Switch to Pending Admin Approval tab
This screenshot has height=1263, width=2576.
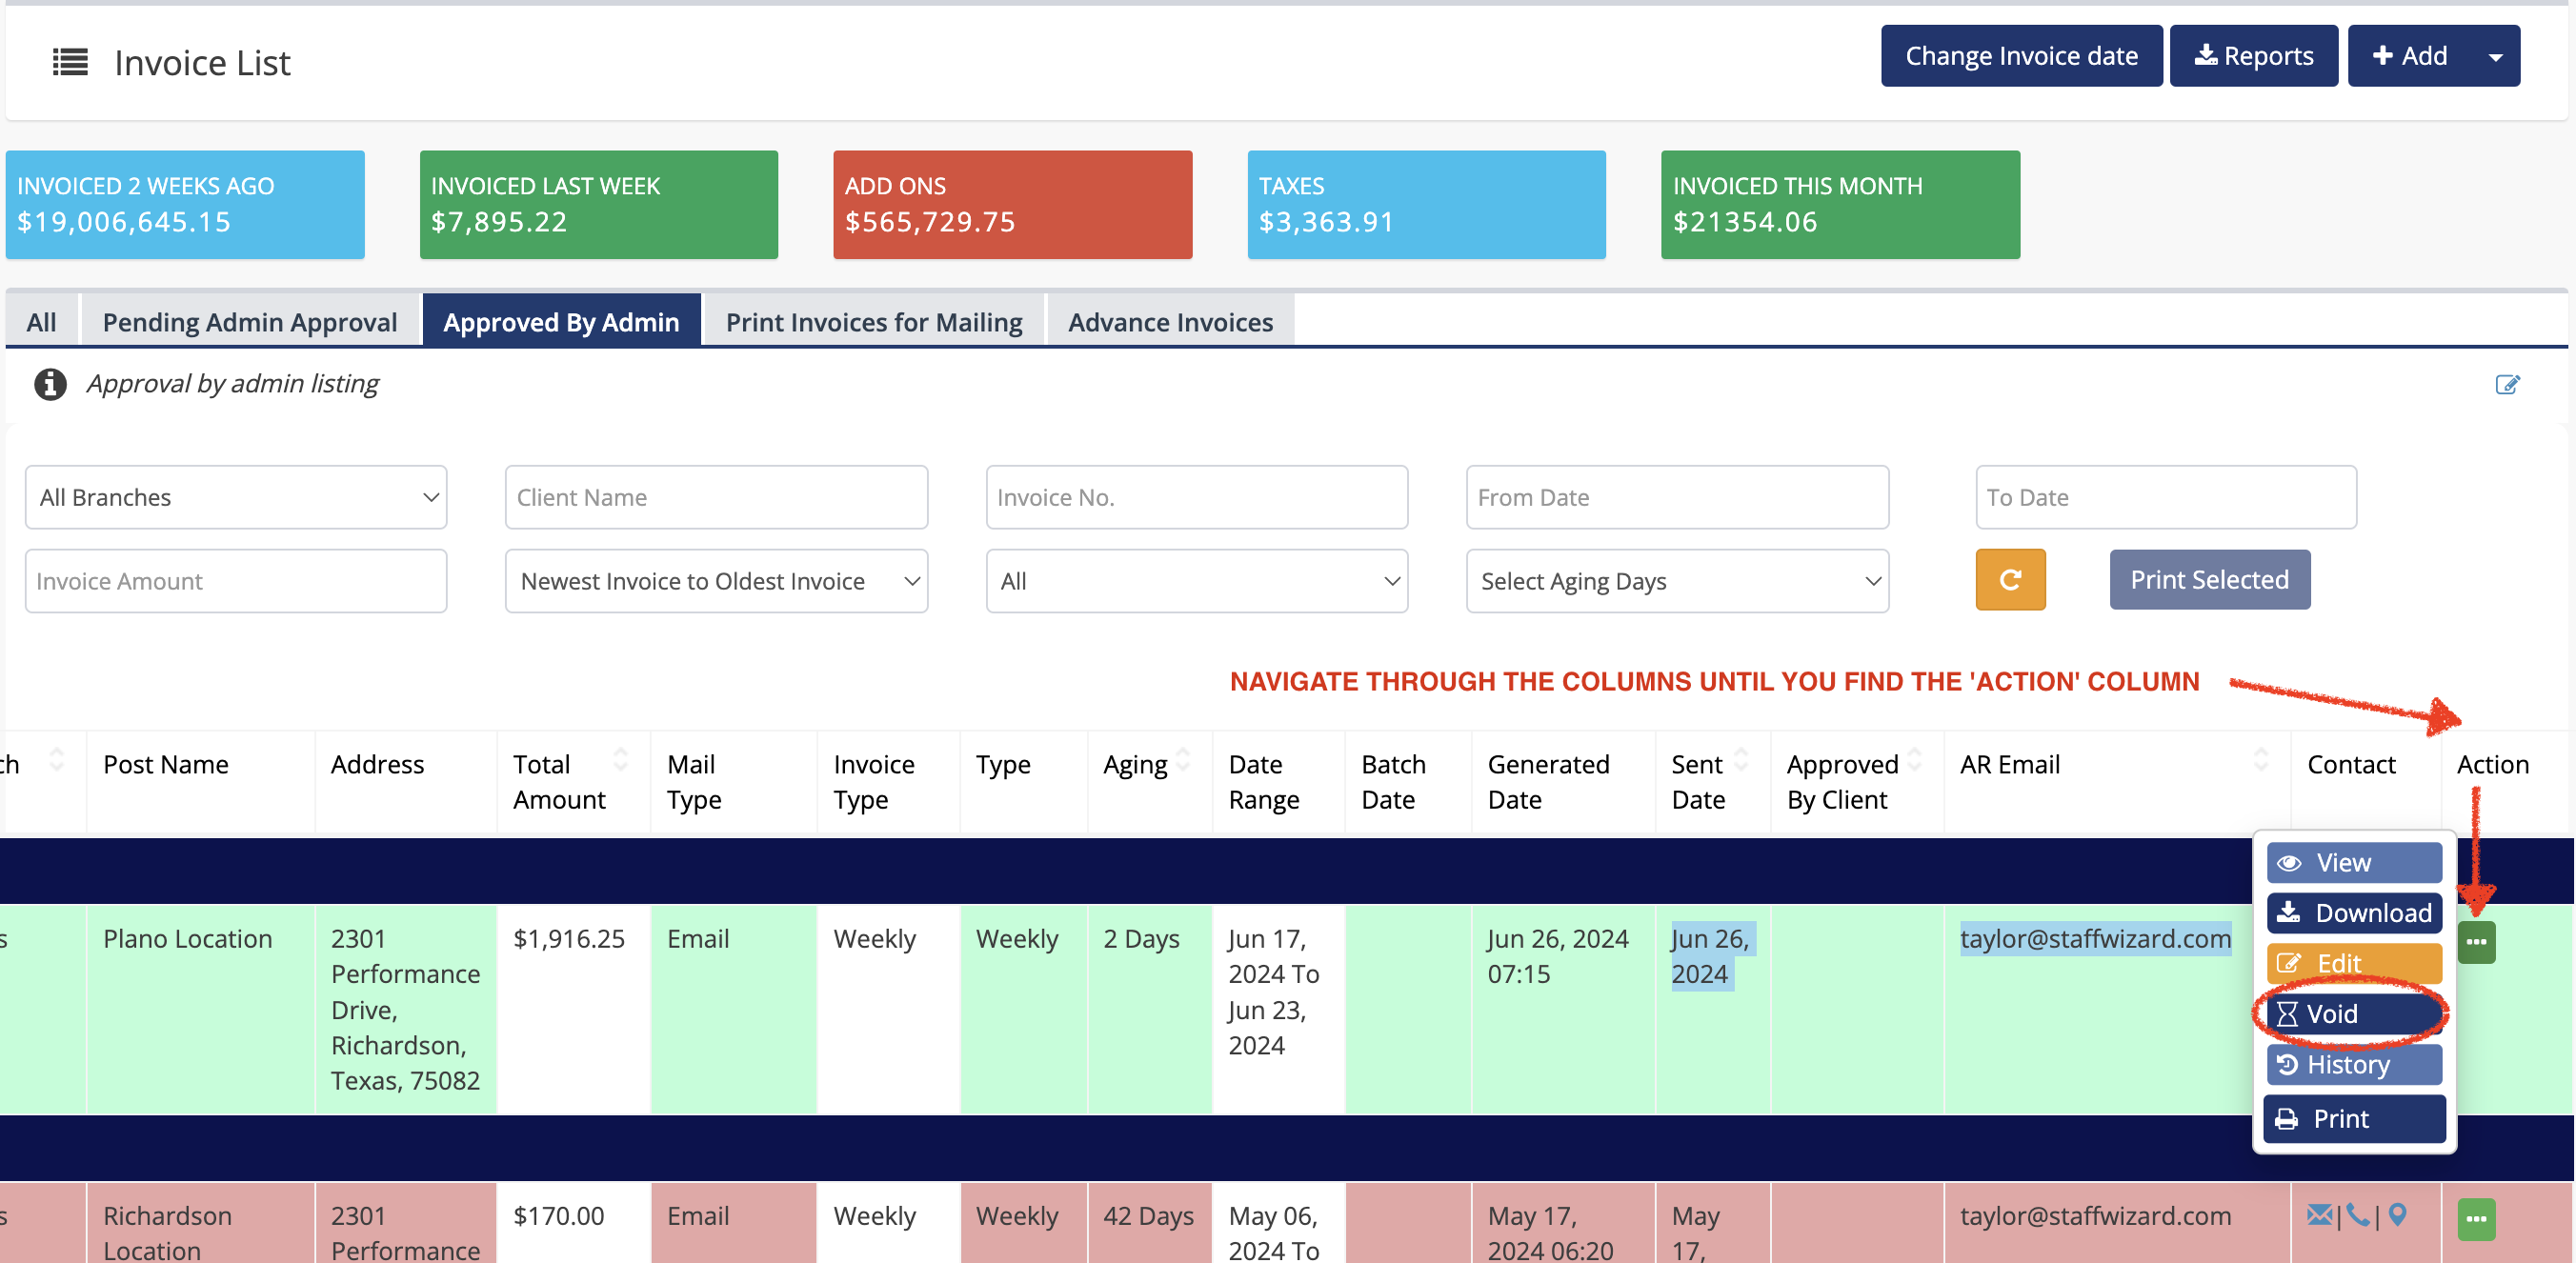tap(250, 322)
